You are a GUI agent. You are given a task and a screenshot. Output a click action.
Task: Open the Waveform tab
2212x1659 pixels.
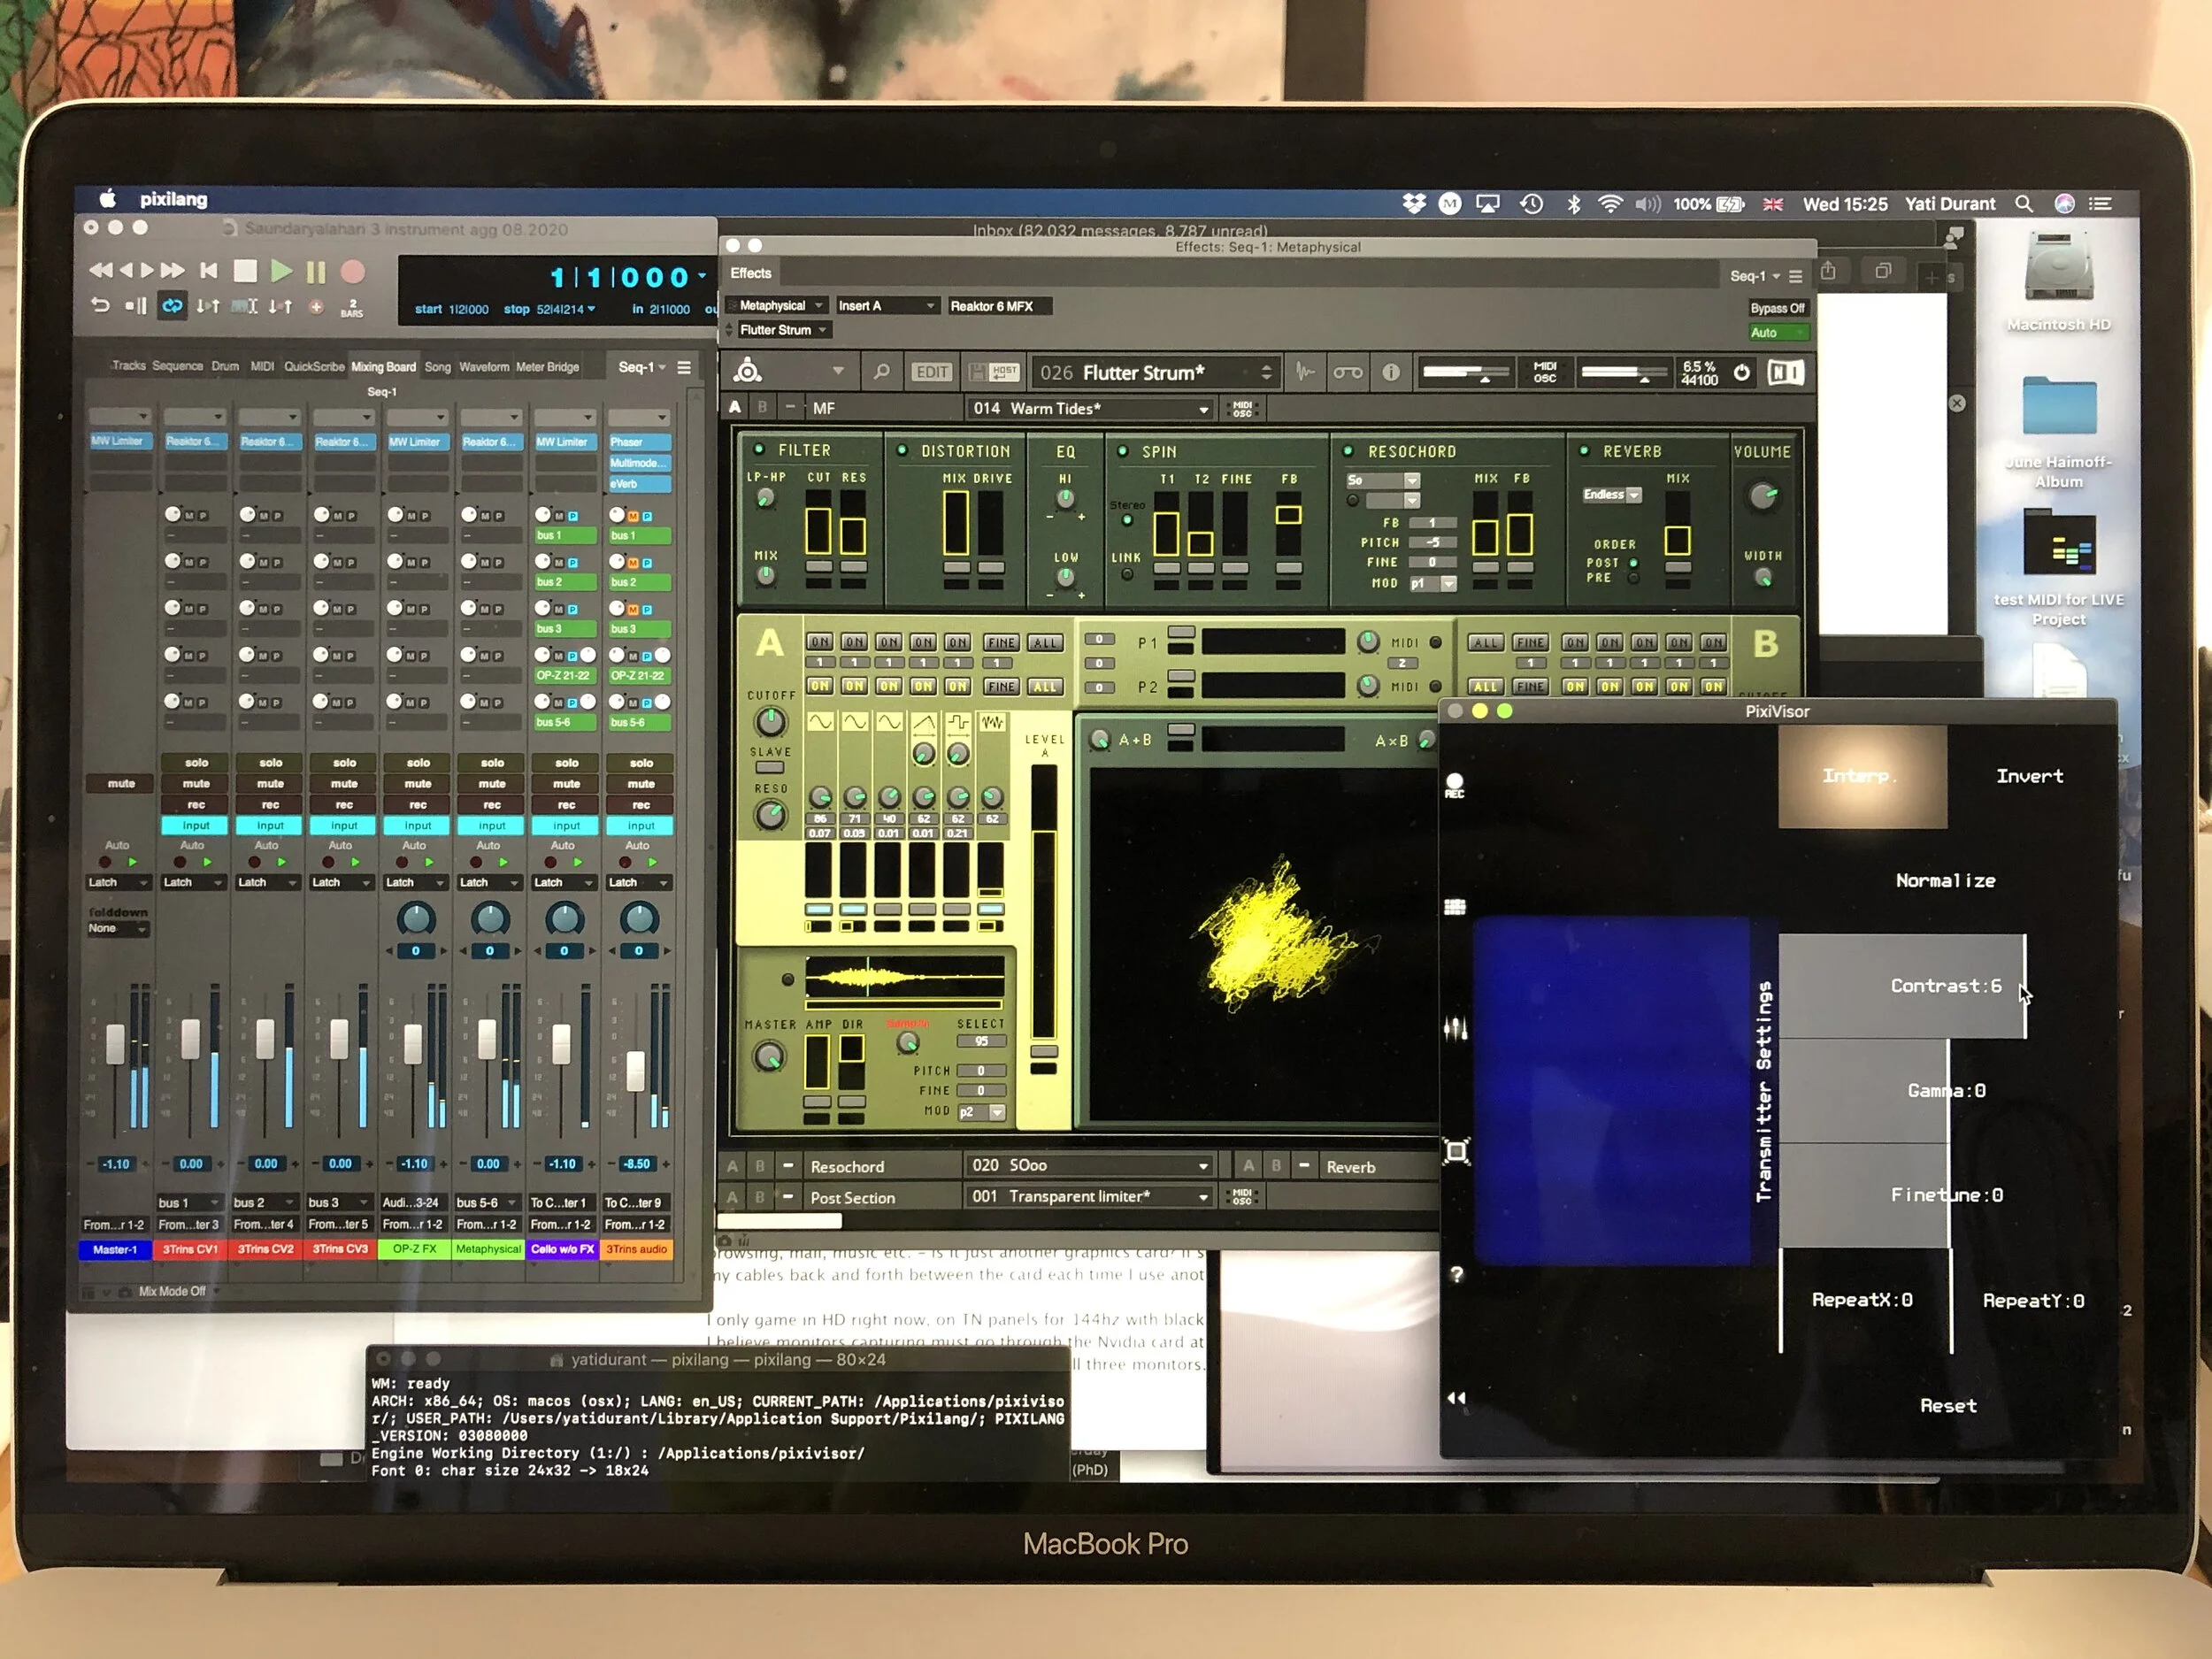[483, 367]
